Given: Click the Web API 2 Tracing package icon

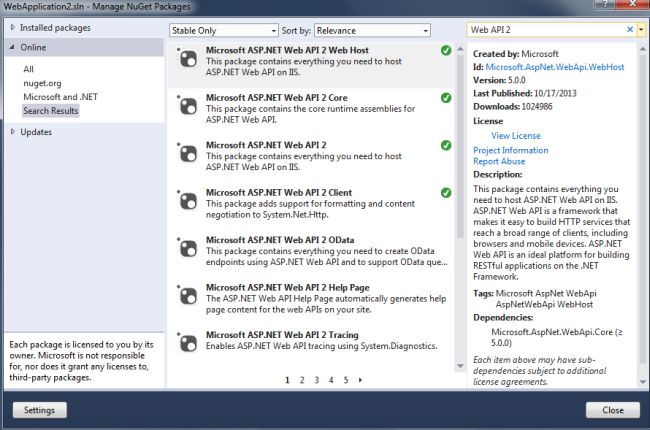Looking at the screenshot, I should click(188, 344).
